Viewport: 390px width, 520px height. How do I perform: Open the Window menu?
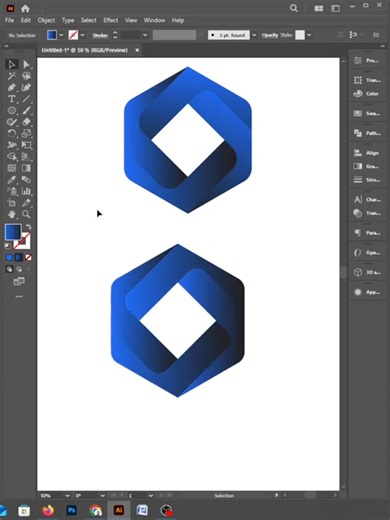click(x=154, y=20)
